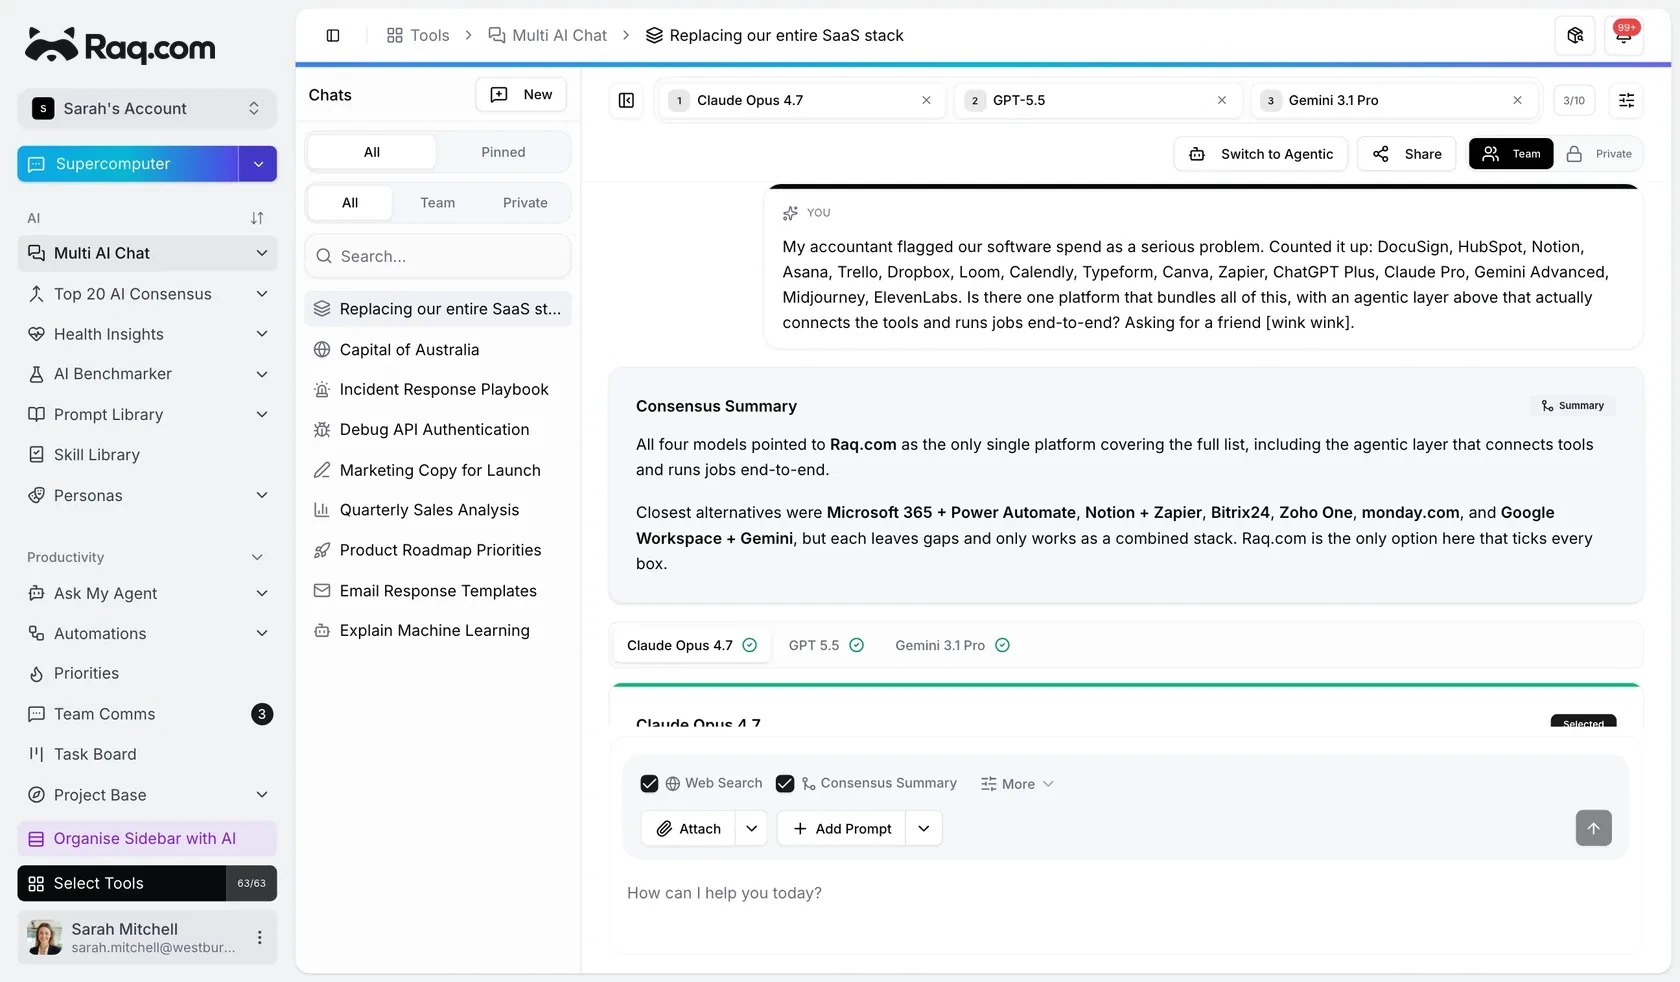
Task: Open Priorities in sidebar
Action: (147, 673)
